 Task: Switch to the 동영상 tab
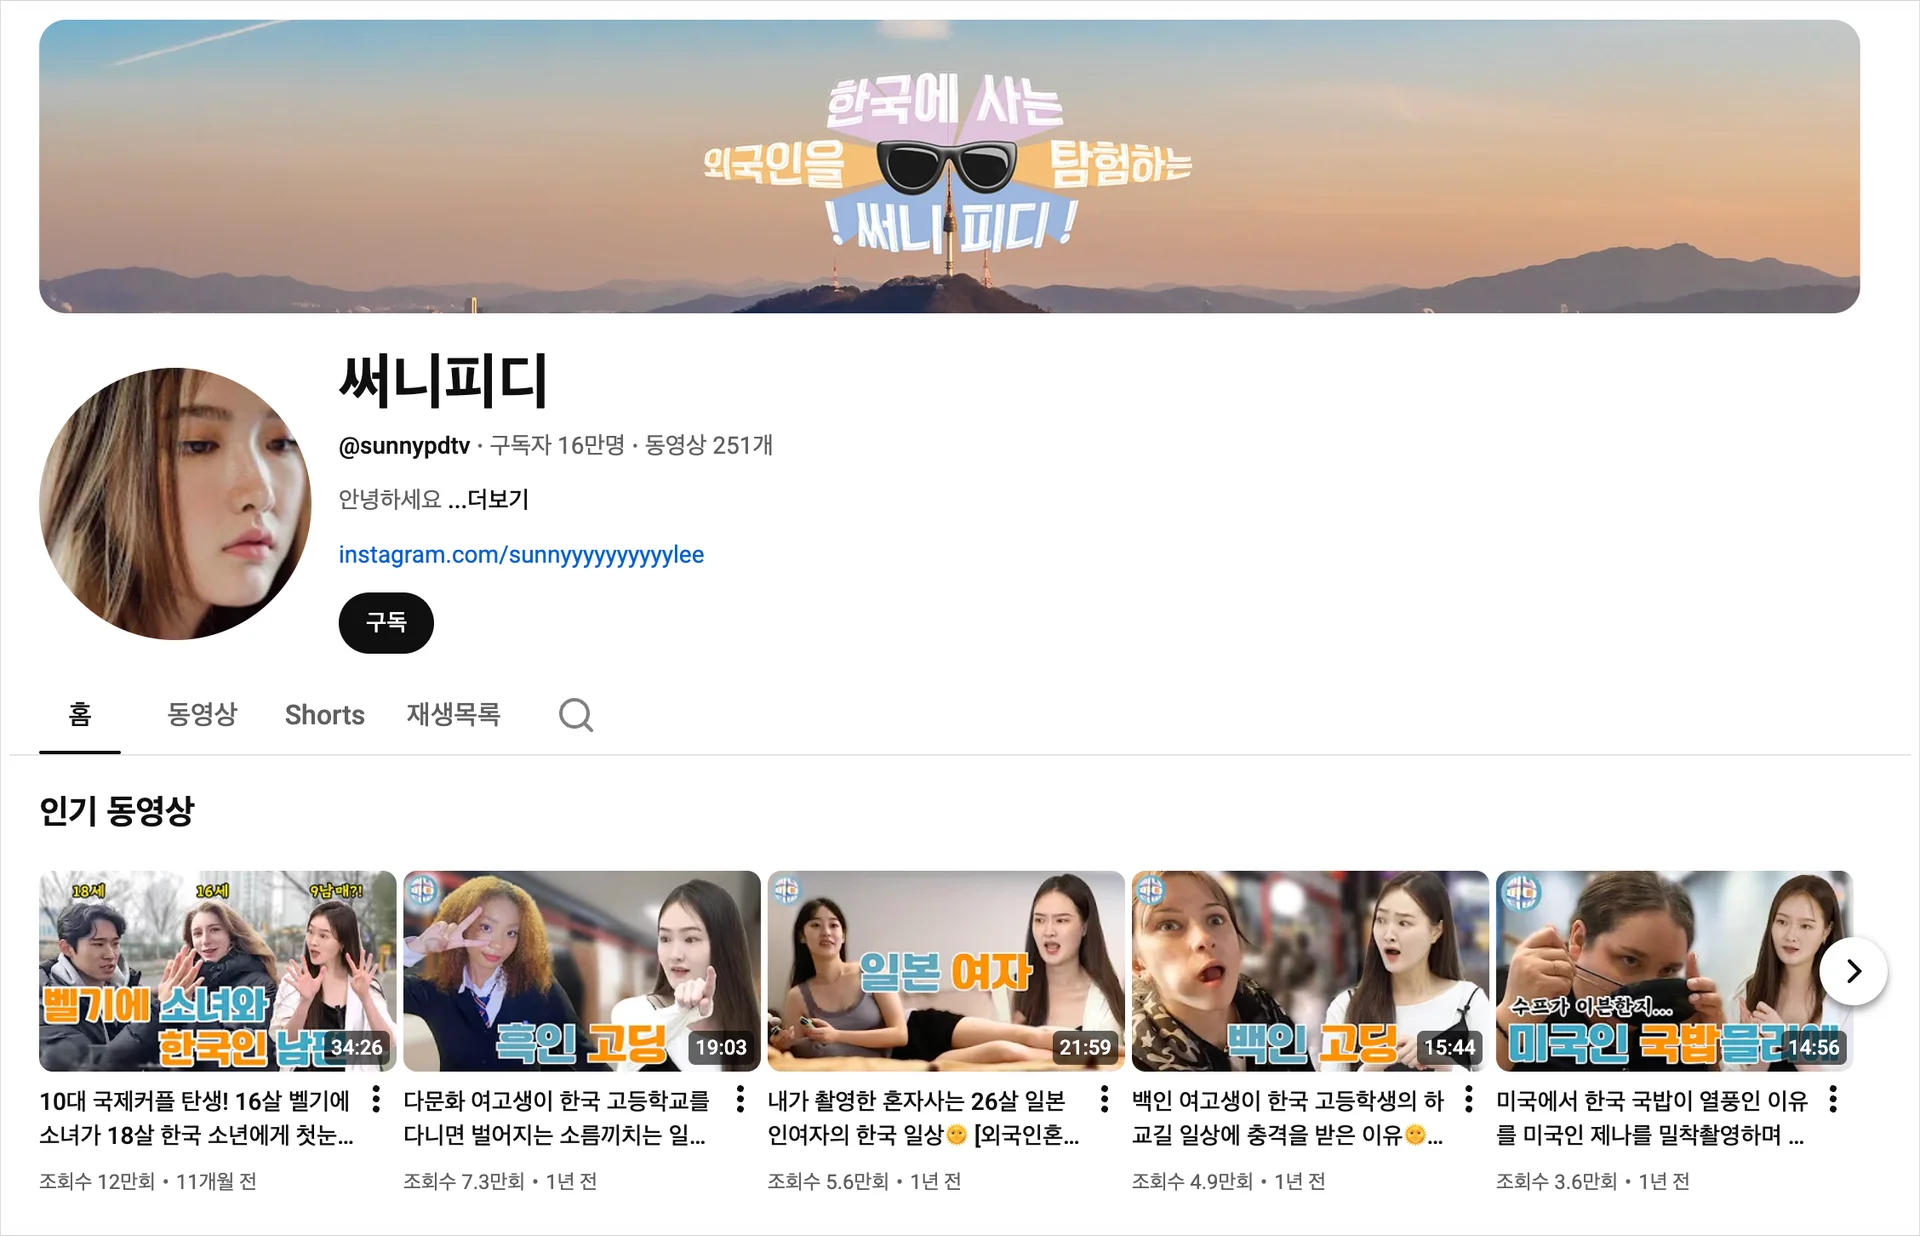[x=202, y=715]
